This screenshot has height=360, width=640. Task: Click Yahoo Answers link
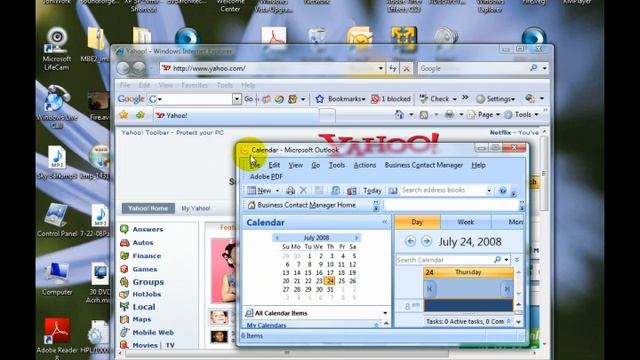148,229
